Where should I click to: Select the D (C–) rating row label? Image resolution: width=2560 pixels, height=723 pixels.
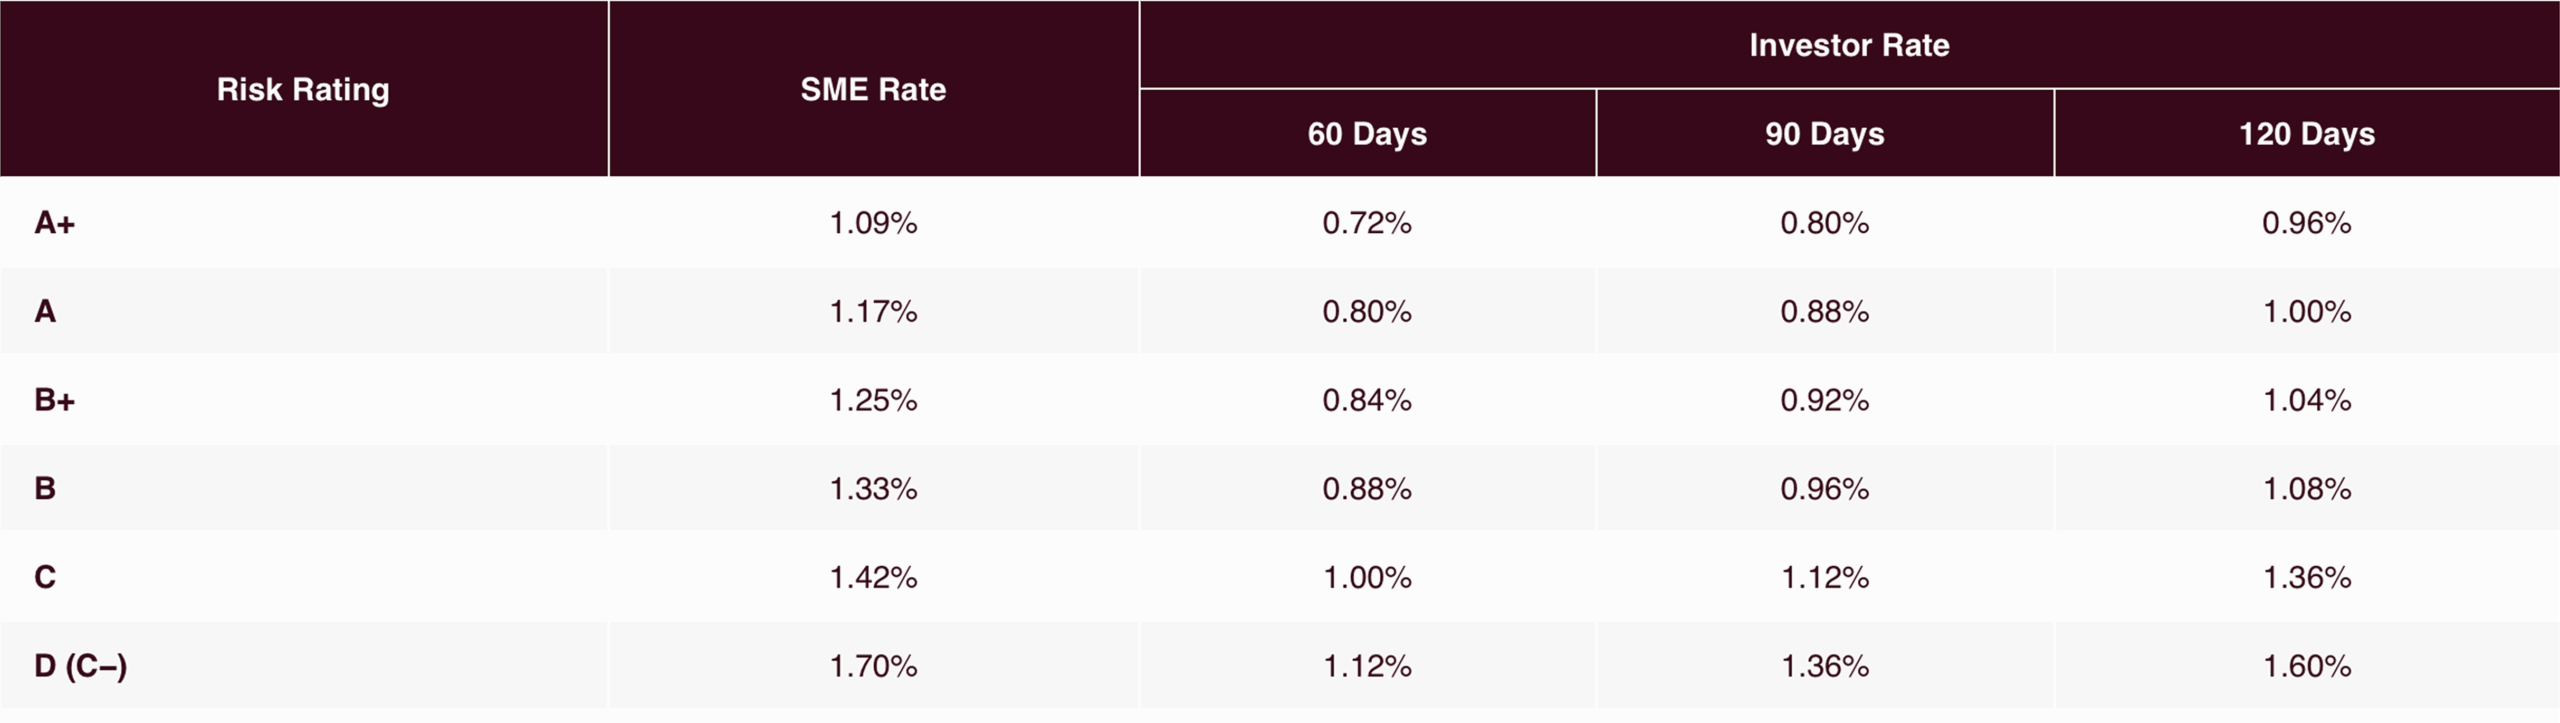81,666
